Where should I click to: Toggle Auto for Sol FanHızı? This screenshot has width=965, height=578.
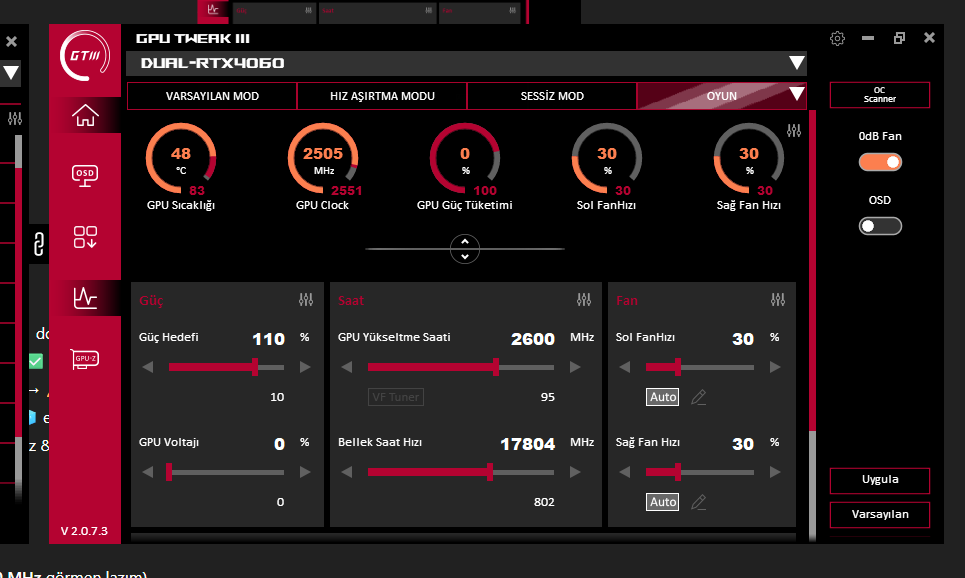pos(663,397)
